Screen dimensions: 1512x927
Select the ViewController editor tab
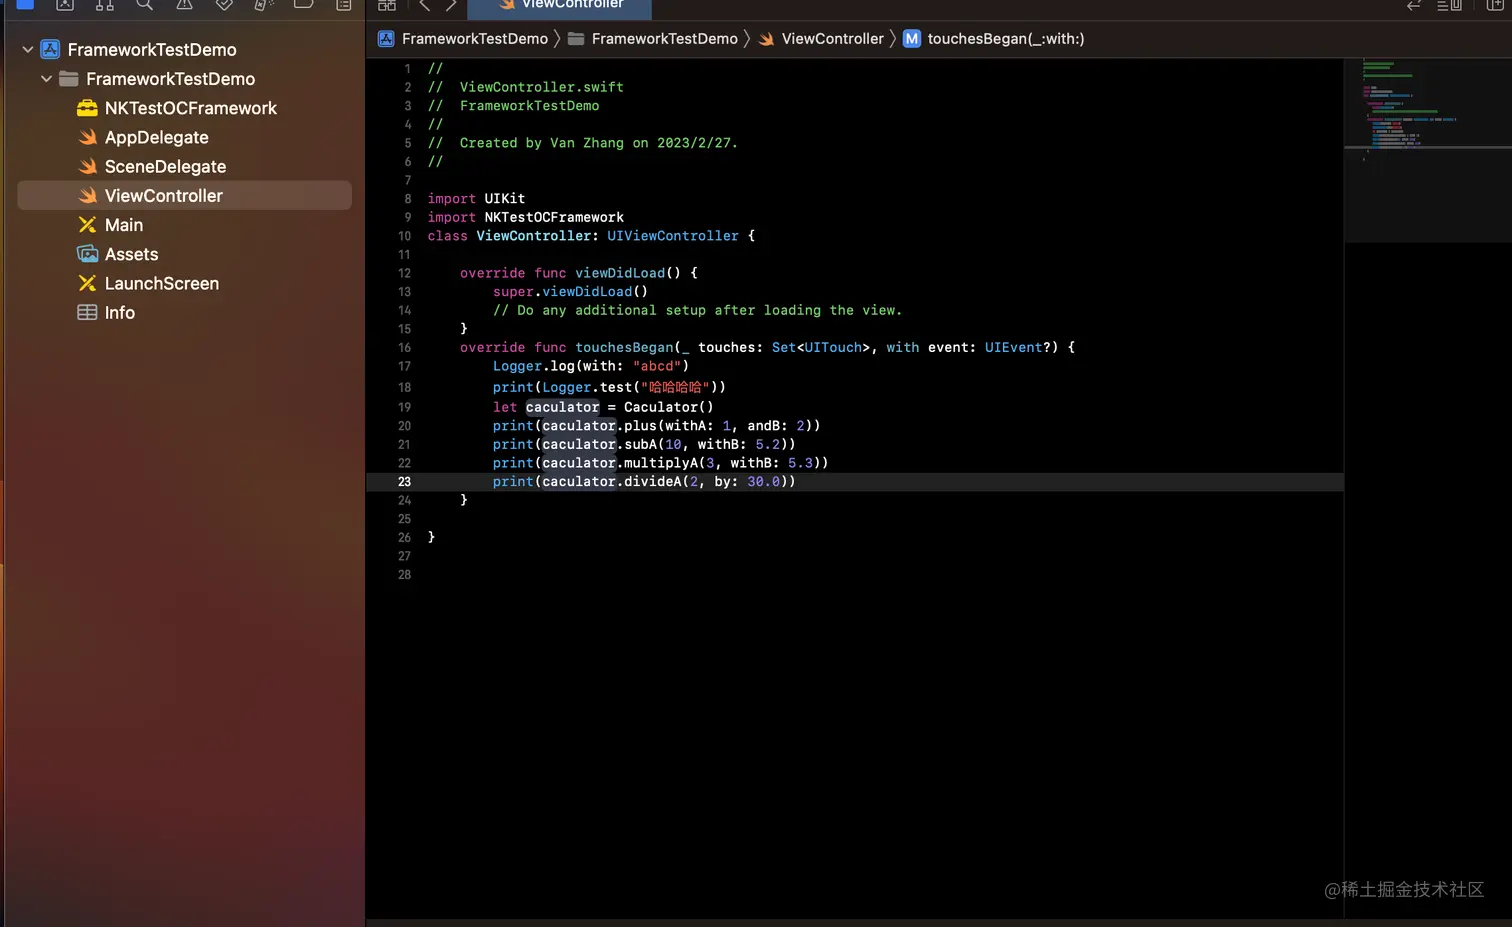tap(560, 8)
